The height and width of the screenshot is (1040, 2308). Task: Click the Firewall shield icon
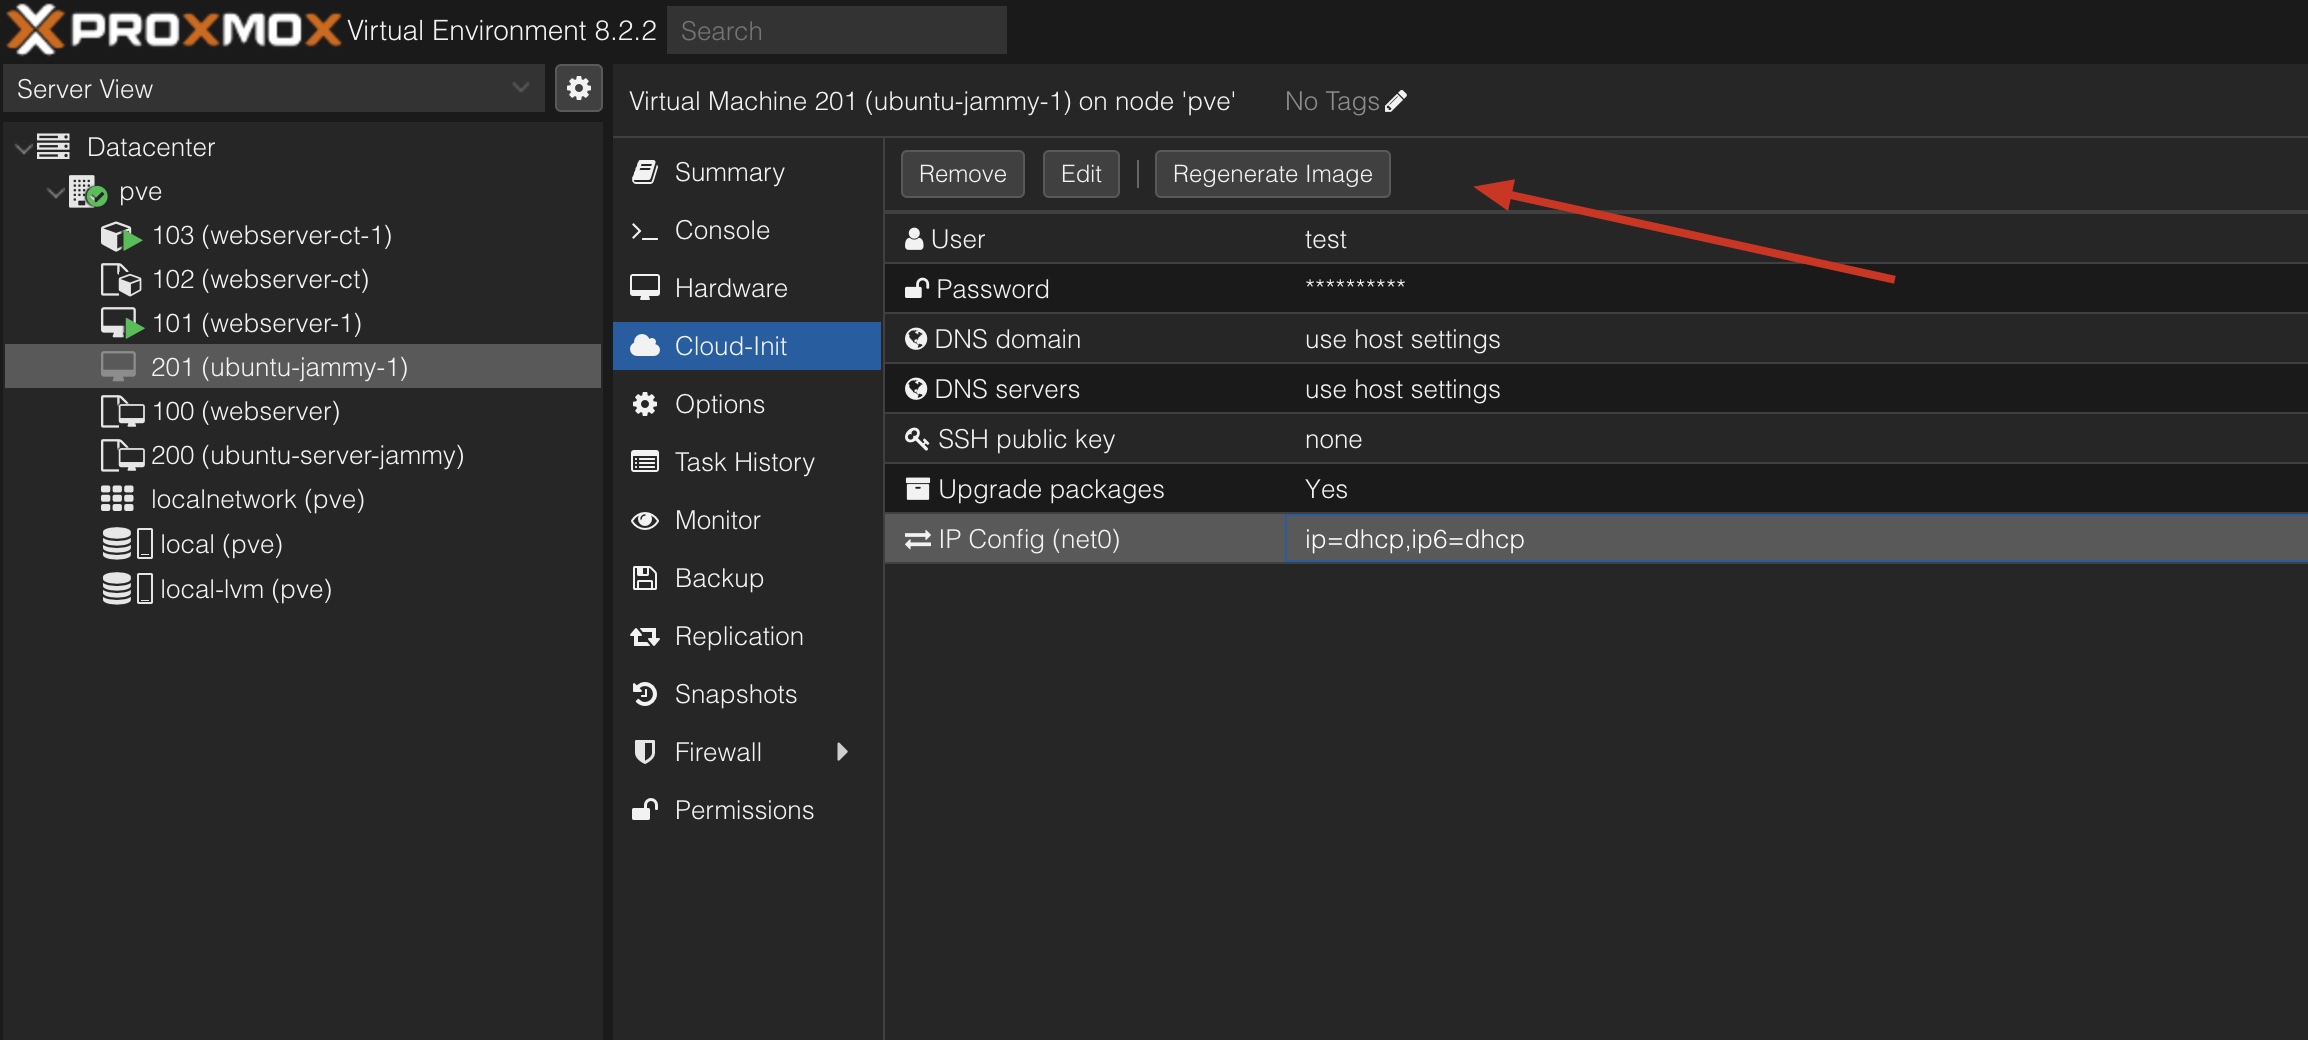pos(645,752)
